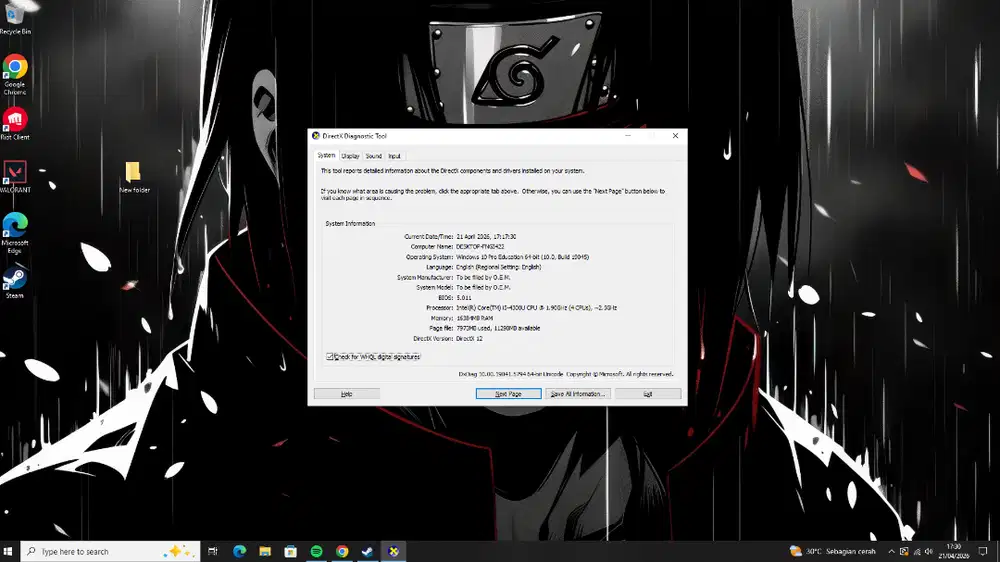Switch to the System tab

[x=326, y=156]
